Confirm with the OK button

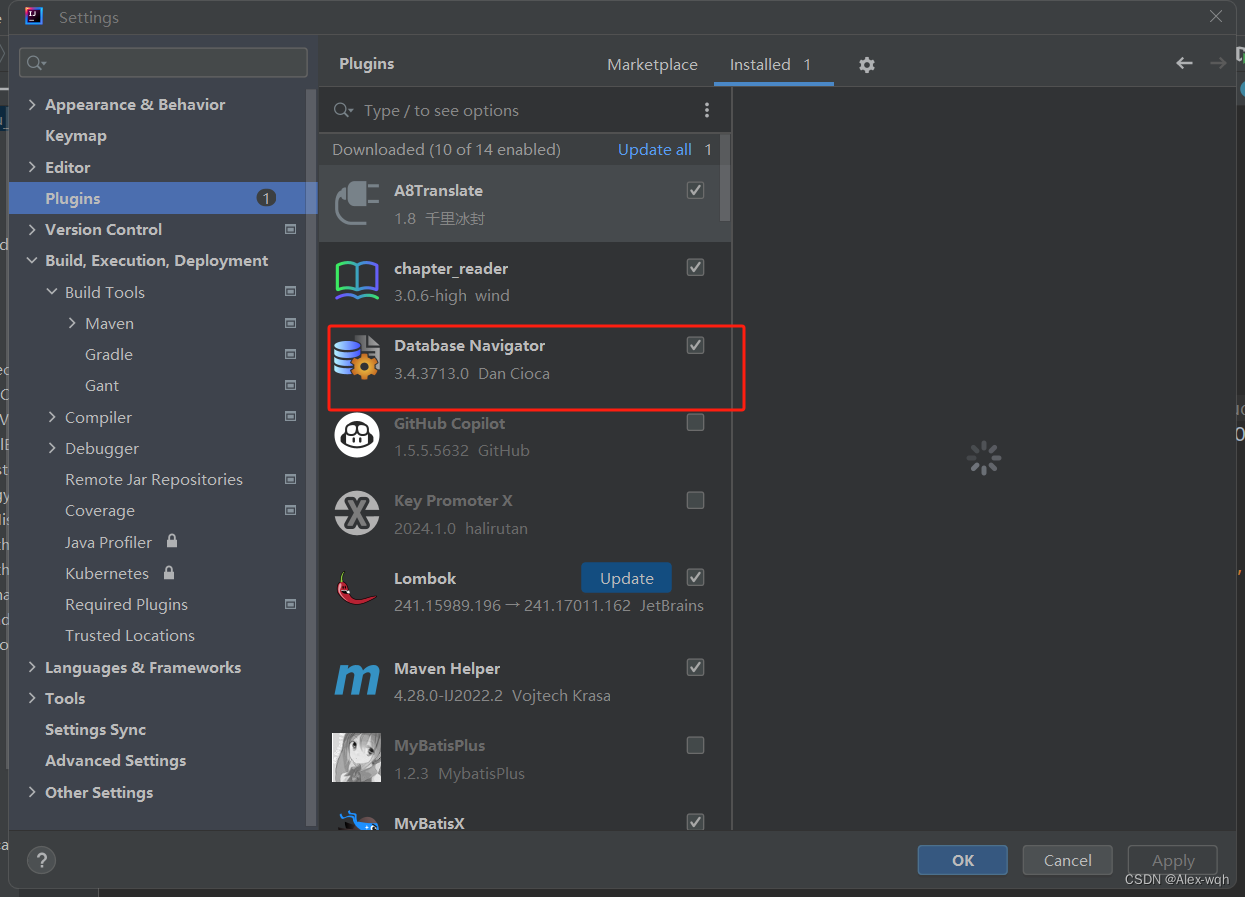pos(963,860)
